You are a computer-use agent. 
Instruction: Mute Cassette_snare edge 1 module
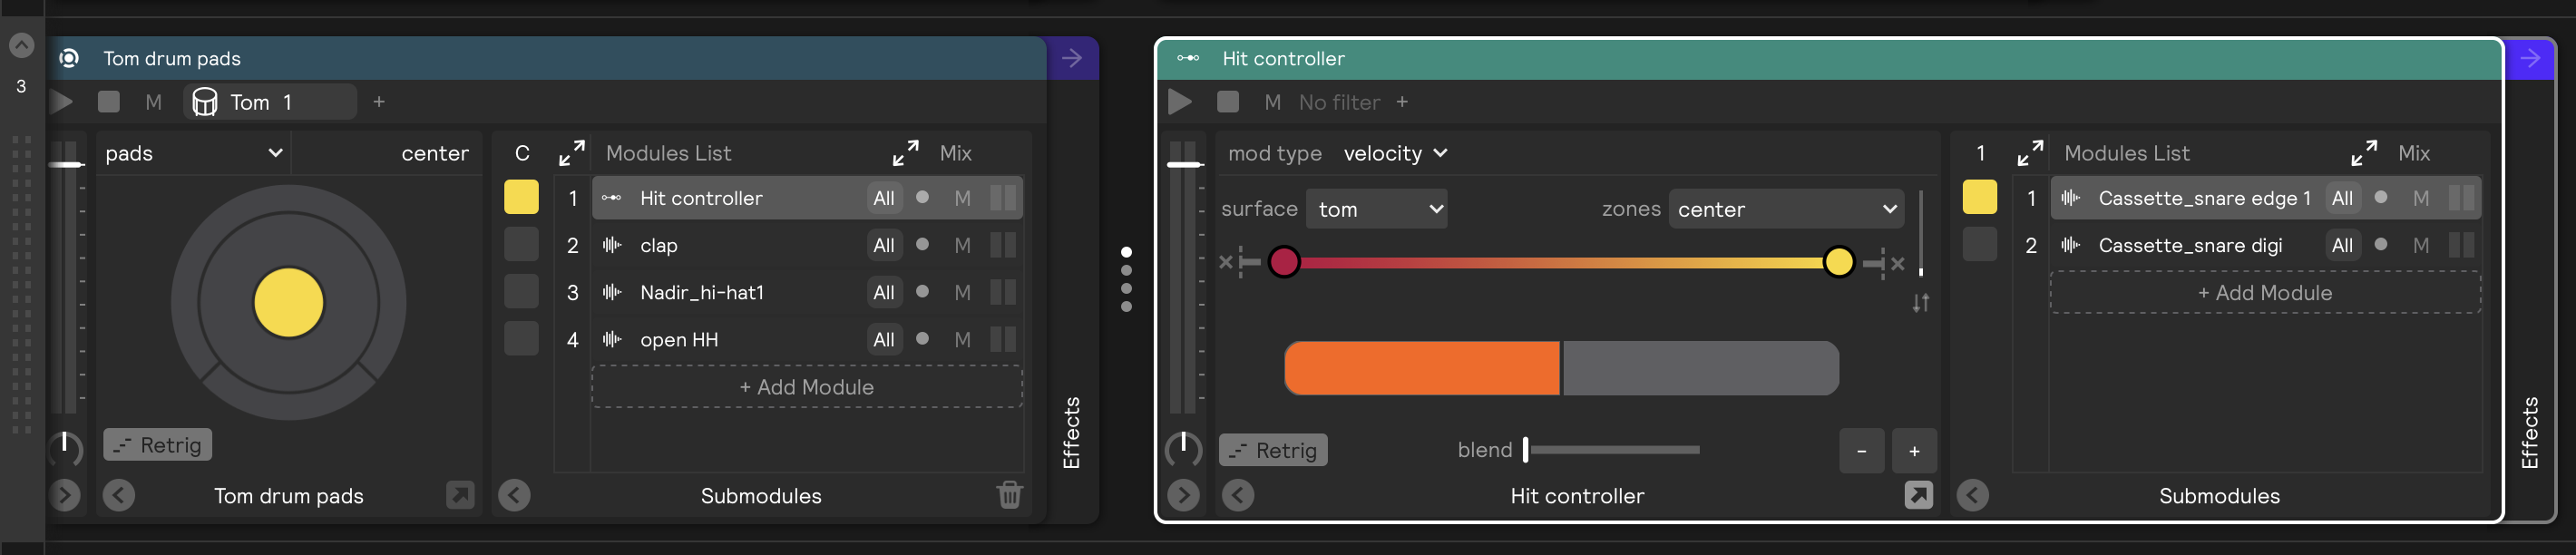(x=2420, y=198)
